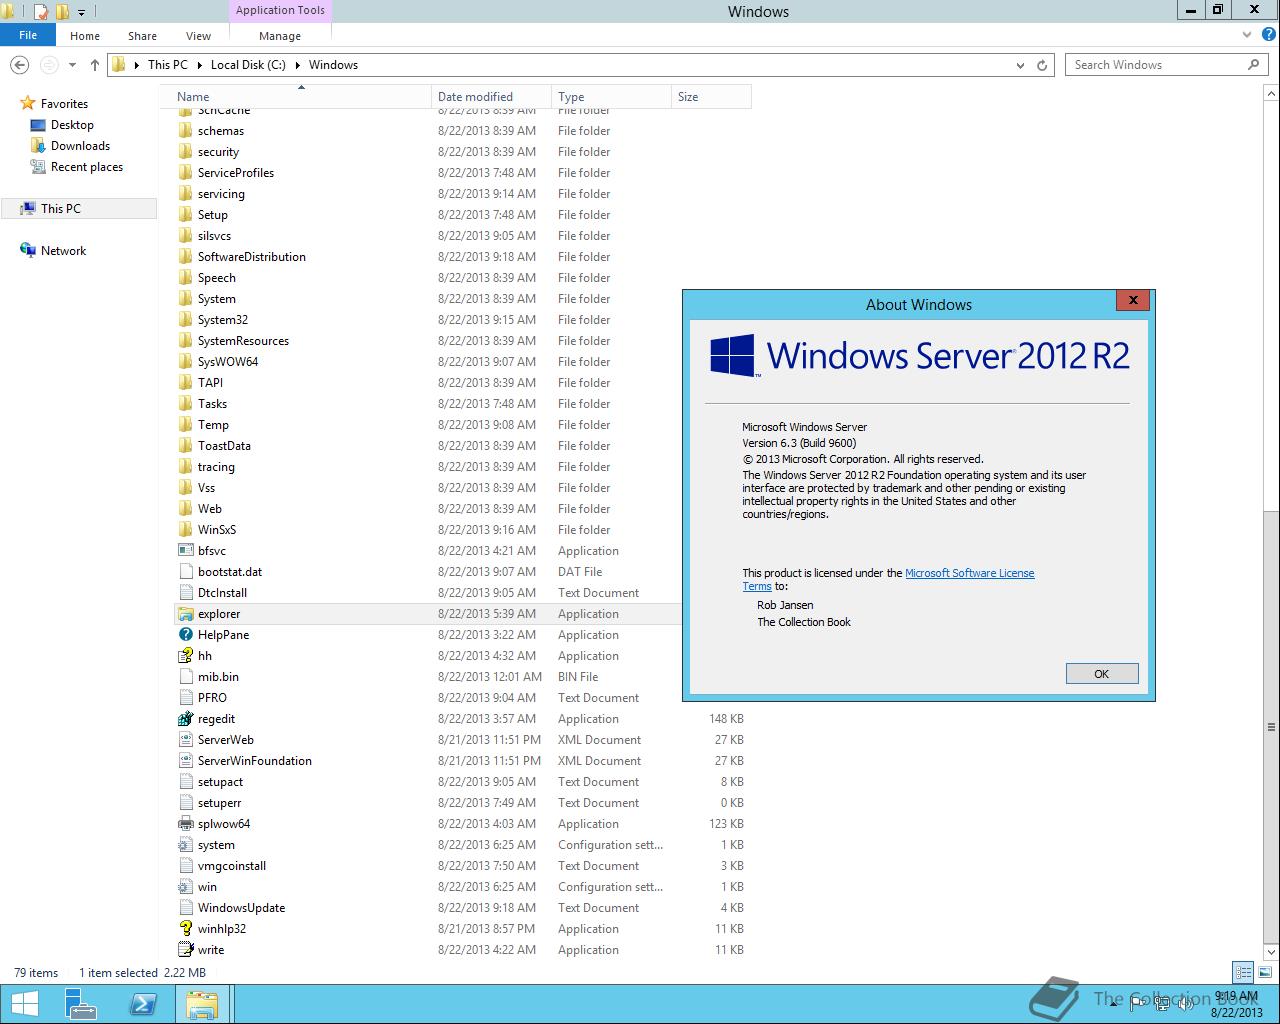Select the system configuration settings icon
This screenshot has width=1280, height=1024.
[x=185, y=845]
